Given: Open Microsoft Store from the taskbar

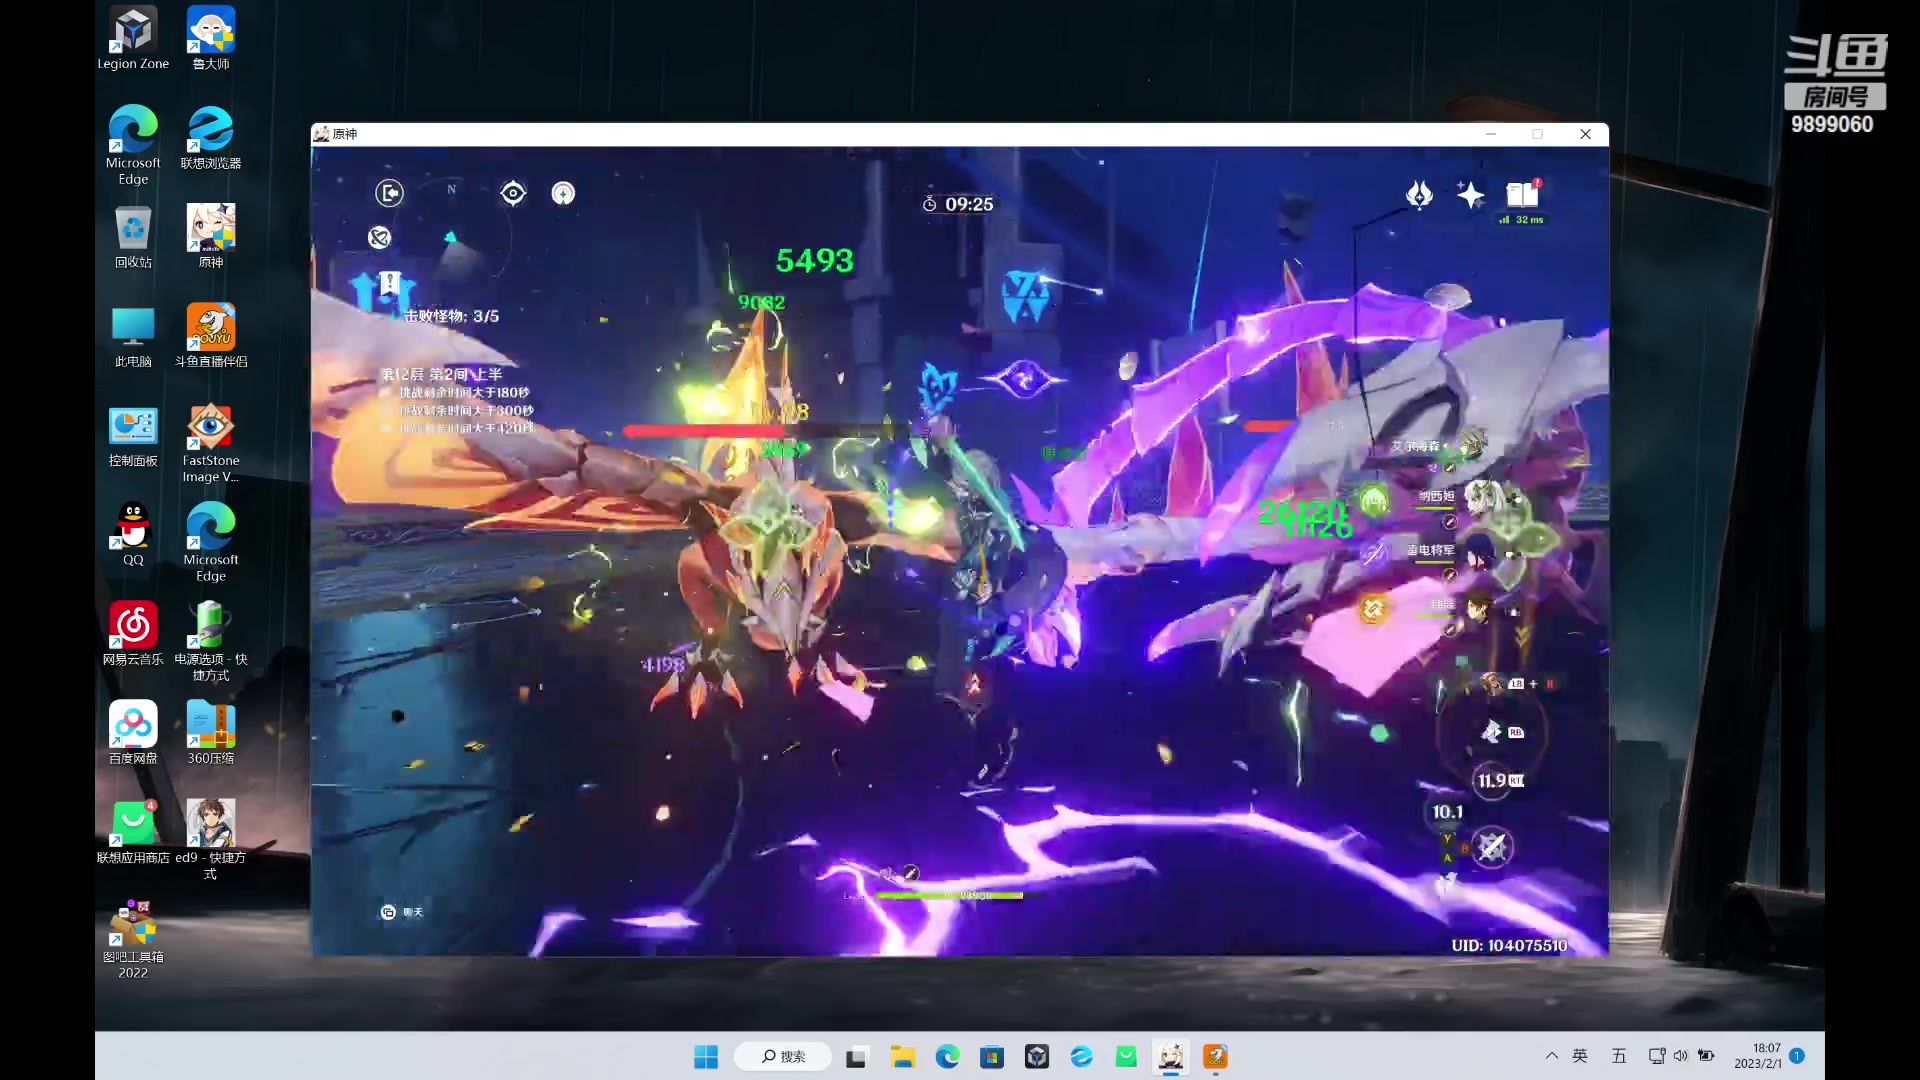Looking at the screenshot, I should pyautogui.click(x=992, y=1057).
